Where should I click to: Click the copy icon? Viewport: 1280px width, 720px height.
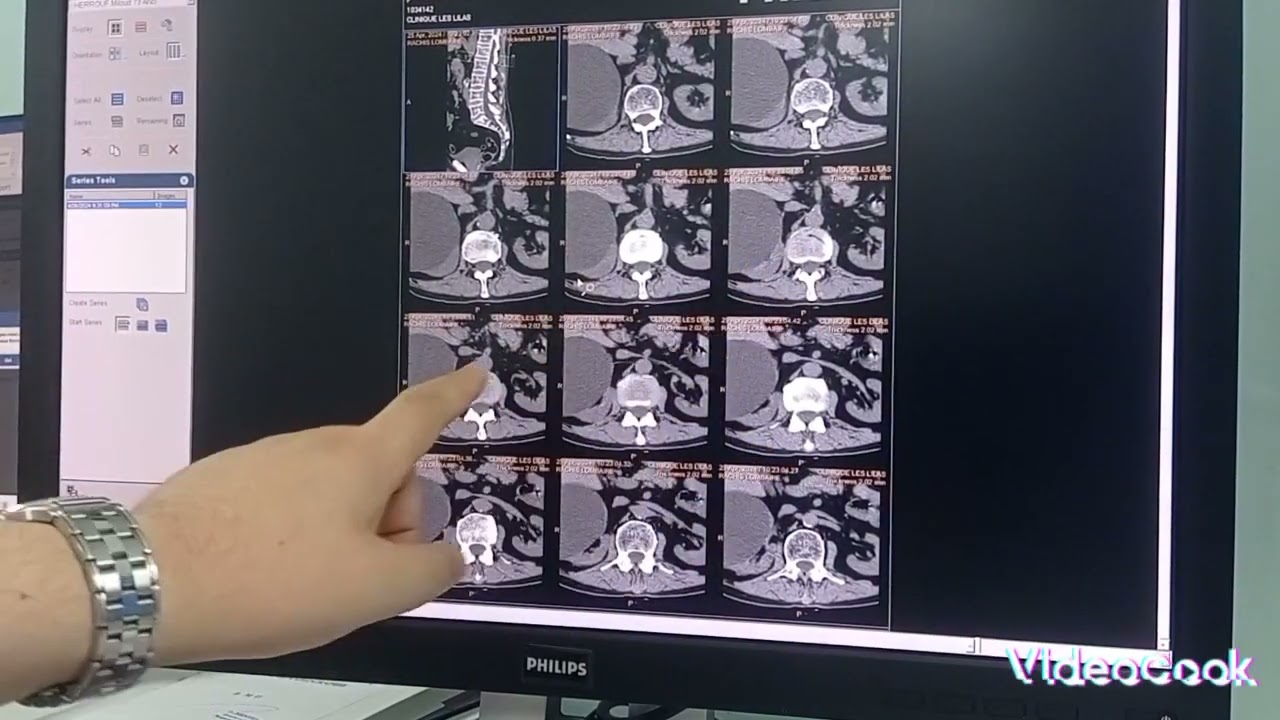click(115, 150)
